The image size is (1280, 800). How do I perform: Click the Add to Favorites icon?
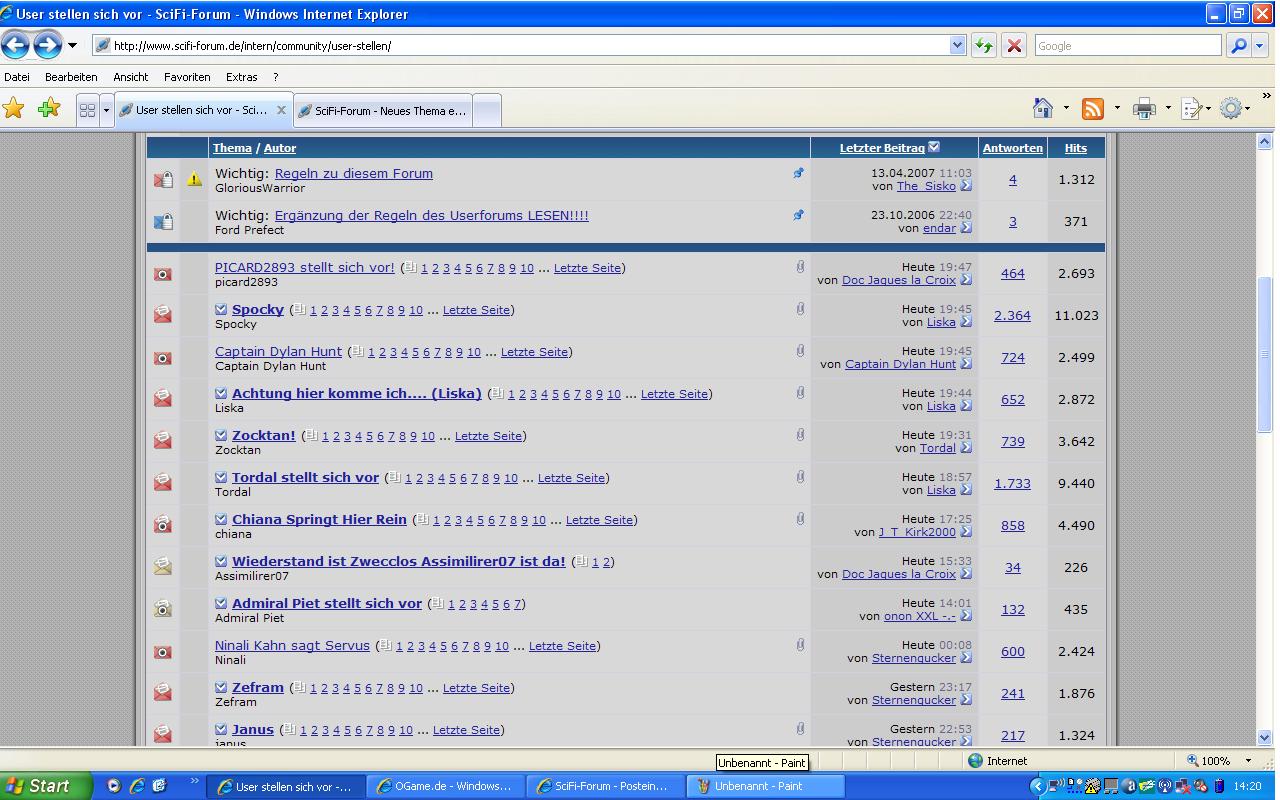point(48,109)
